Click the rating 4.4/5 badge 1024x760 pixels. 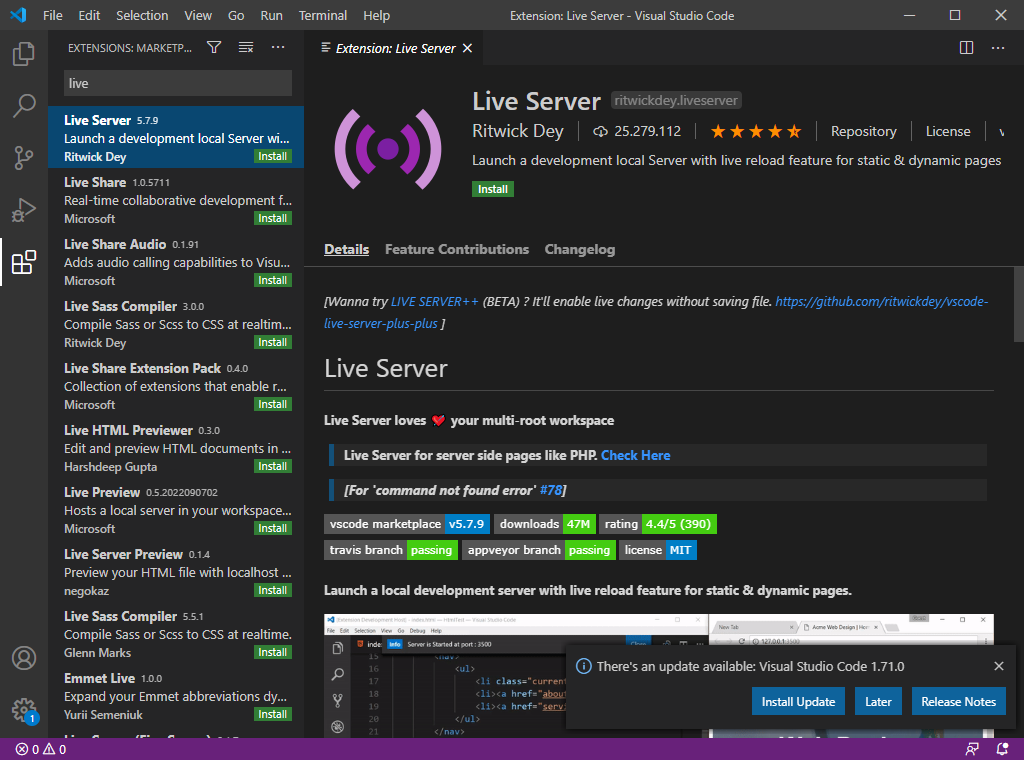(x=658, y=524)
